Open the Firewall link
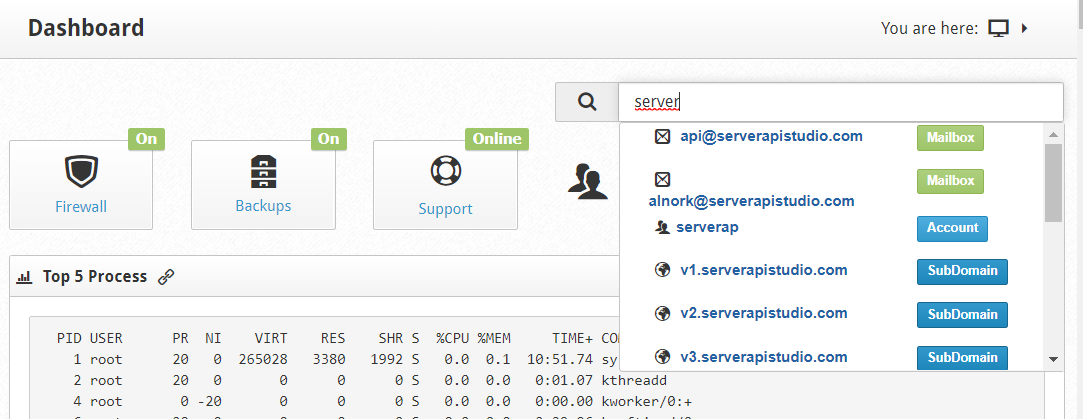 coord(81,206)
